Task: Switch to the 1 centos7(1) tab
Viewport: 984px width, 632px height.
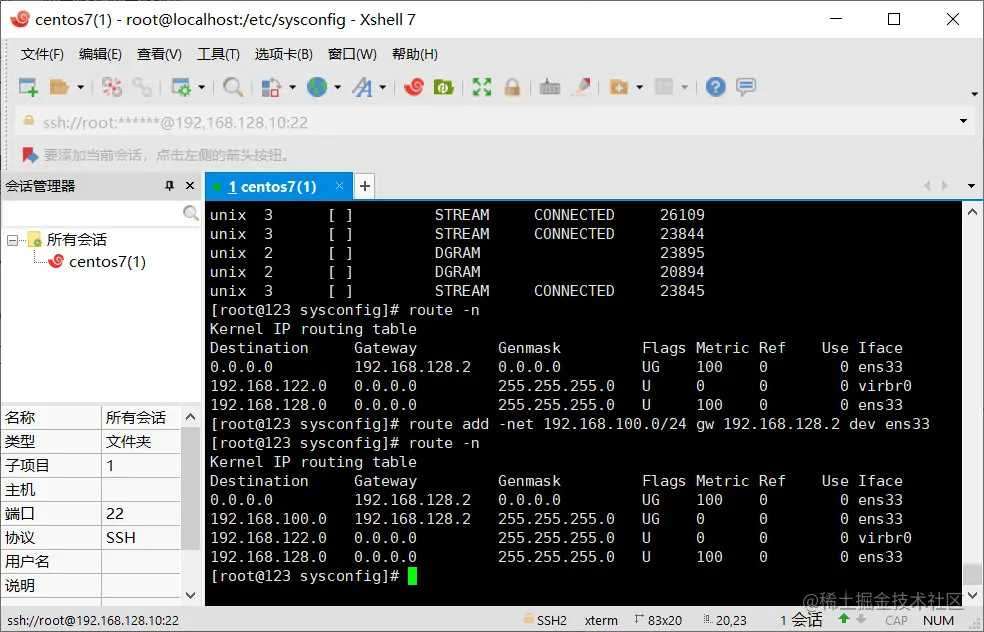Action: (272, 186)
